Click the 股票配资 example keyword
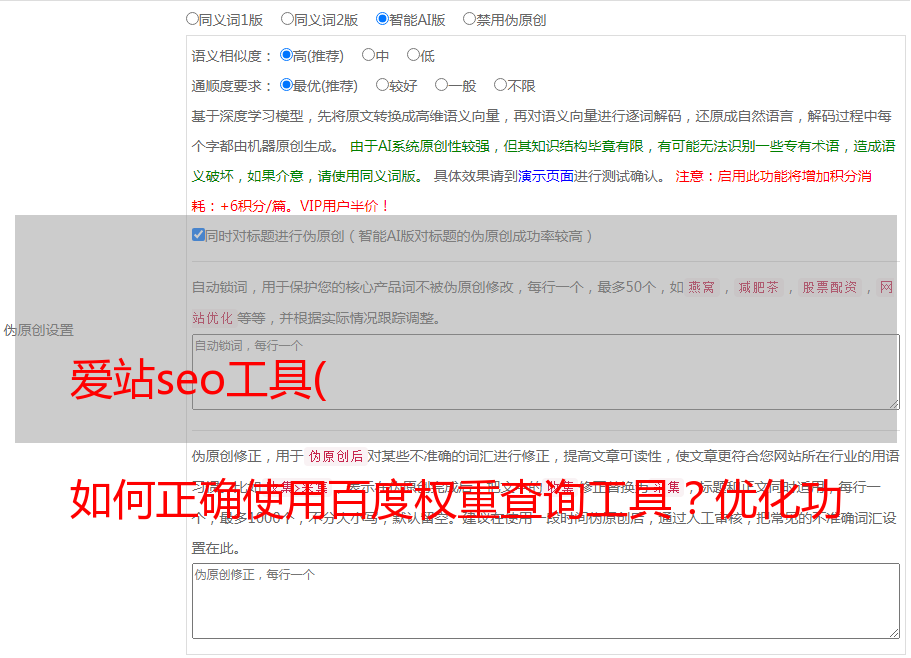This screenshot has width=911, height=658. (x=830, y=287)
